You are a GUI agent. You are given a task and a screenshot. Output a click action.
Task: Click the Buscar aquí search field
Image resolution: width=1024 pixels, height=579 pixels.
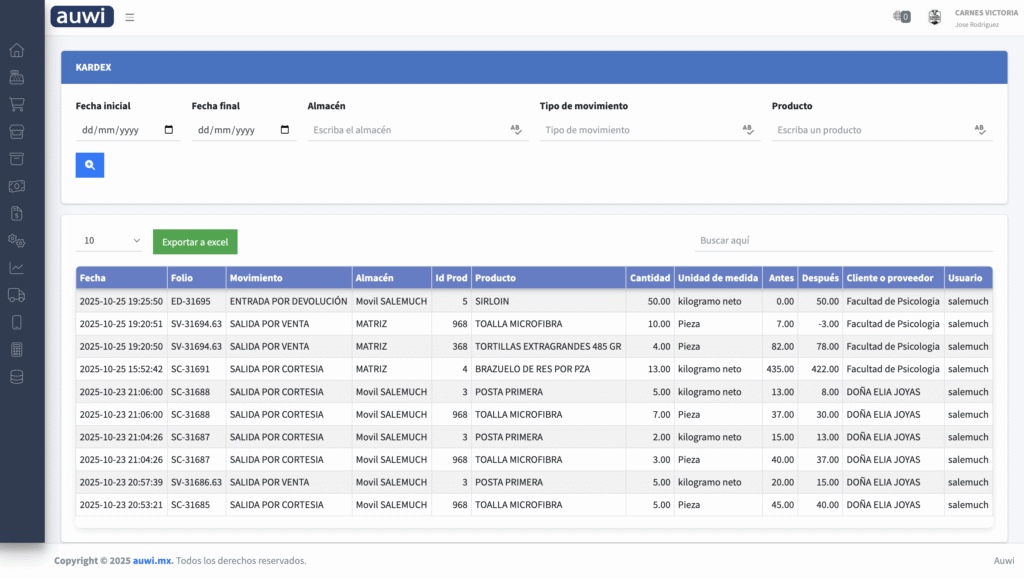[843, 240]
